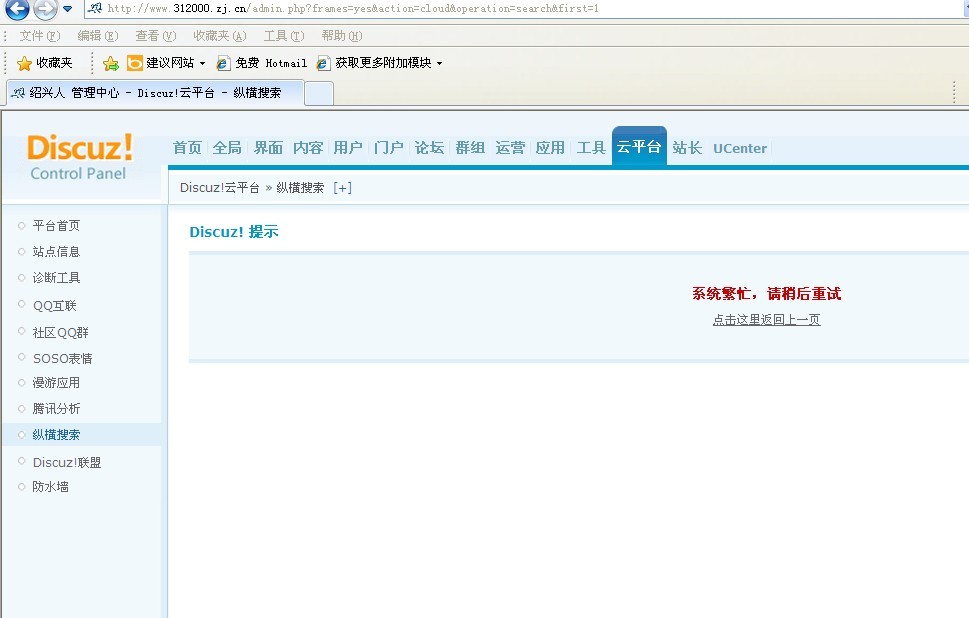Go to the 运营 admin tab
This screenshot has width=969, height=618.
(510, 148)
